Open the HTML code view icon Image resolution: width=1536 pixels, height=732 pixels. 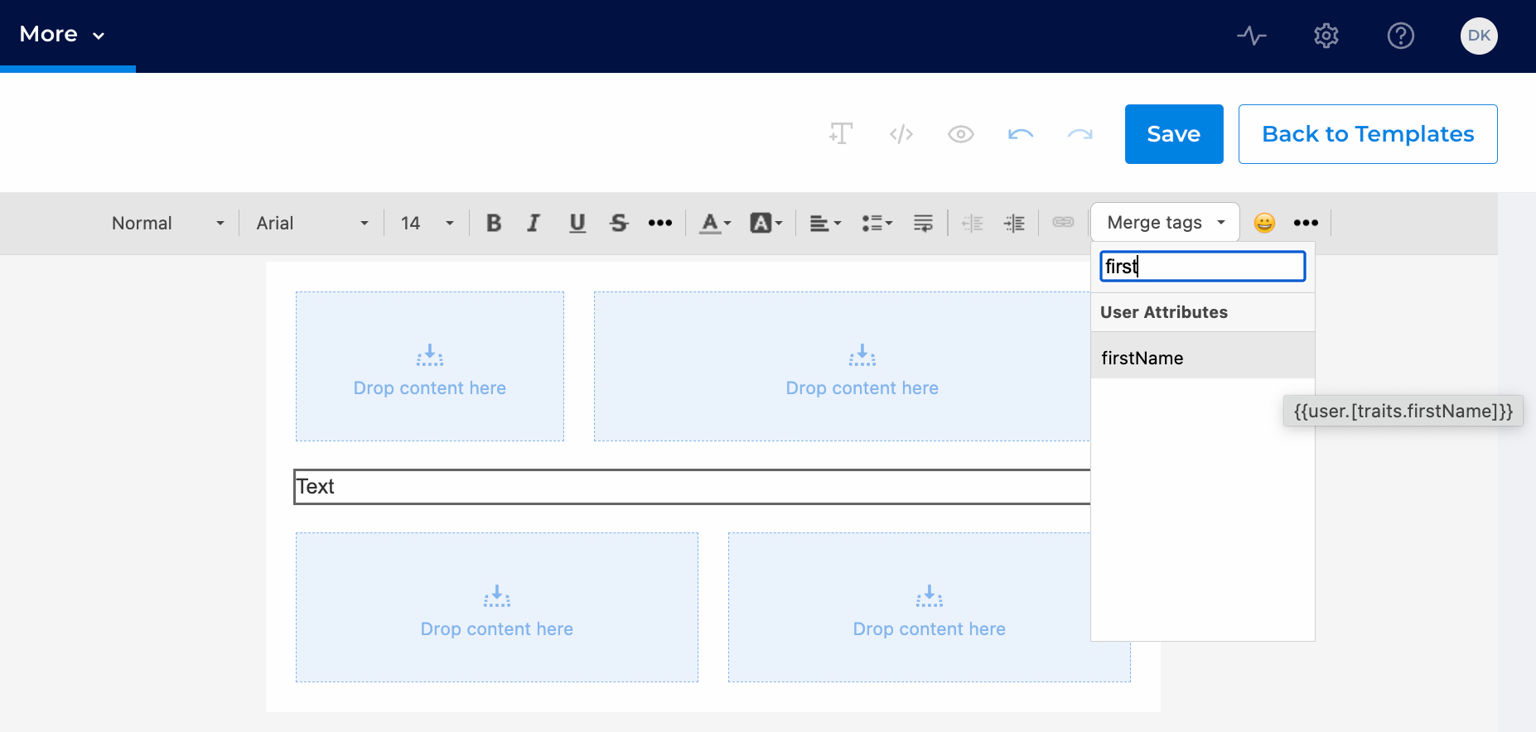pyautogui.click(x=901, y=134)
